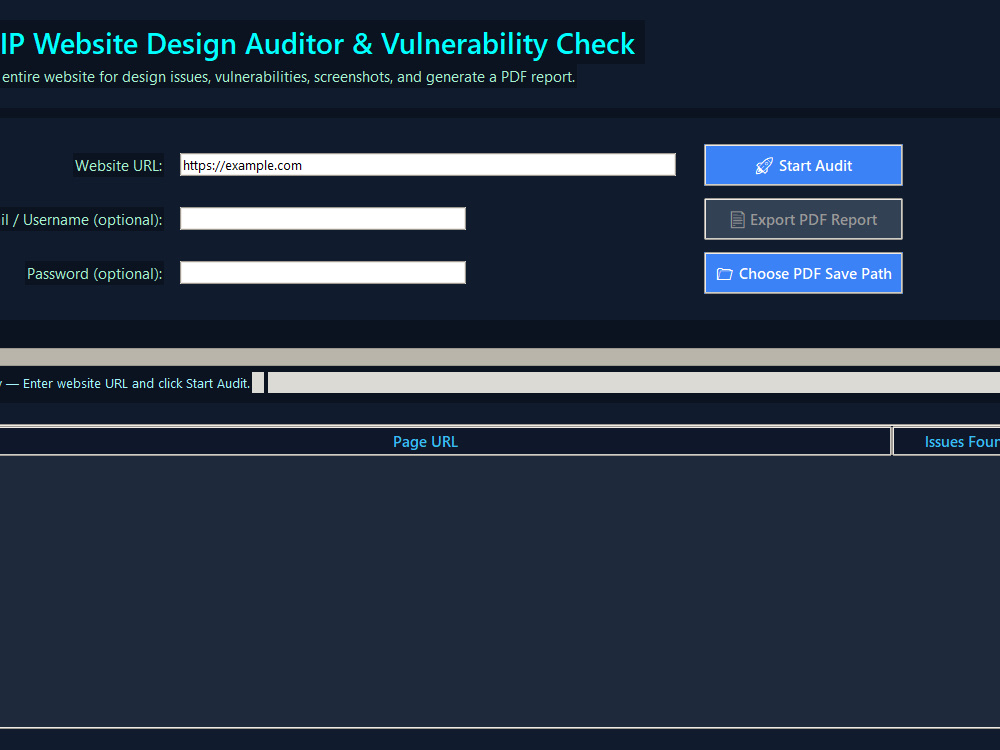Click the Website URL label
1000x750 pixels.
point(119,166)
